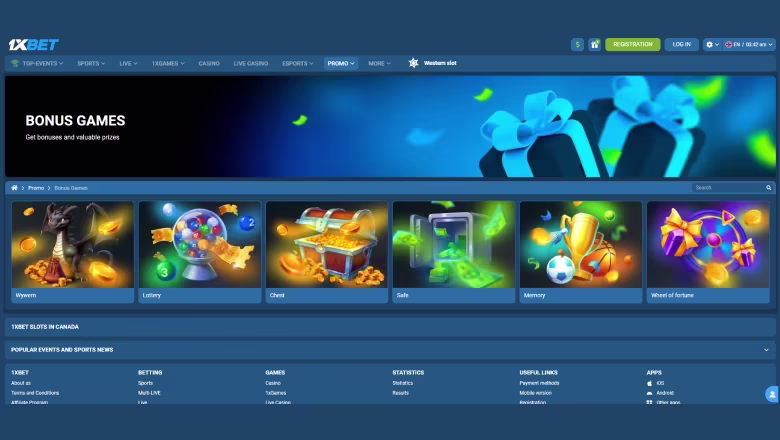Open the Wyvern bonus game
Viewport: 780px width, 440px height.
click(x=73, y=252)
